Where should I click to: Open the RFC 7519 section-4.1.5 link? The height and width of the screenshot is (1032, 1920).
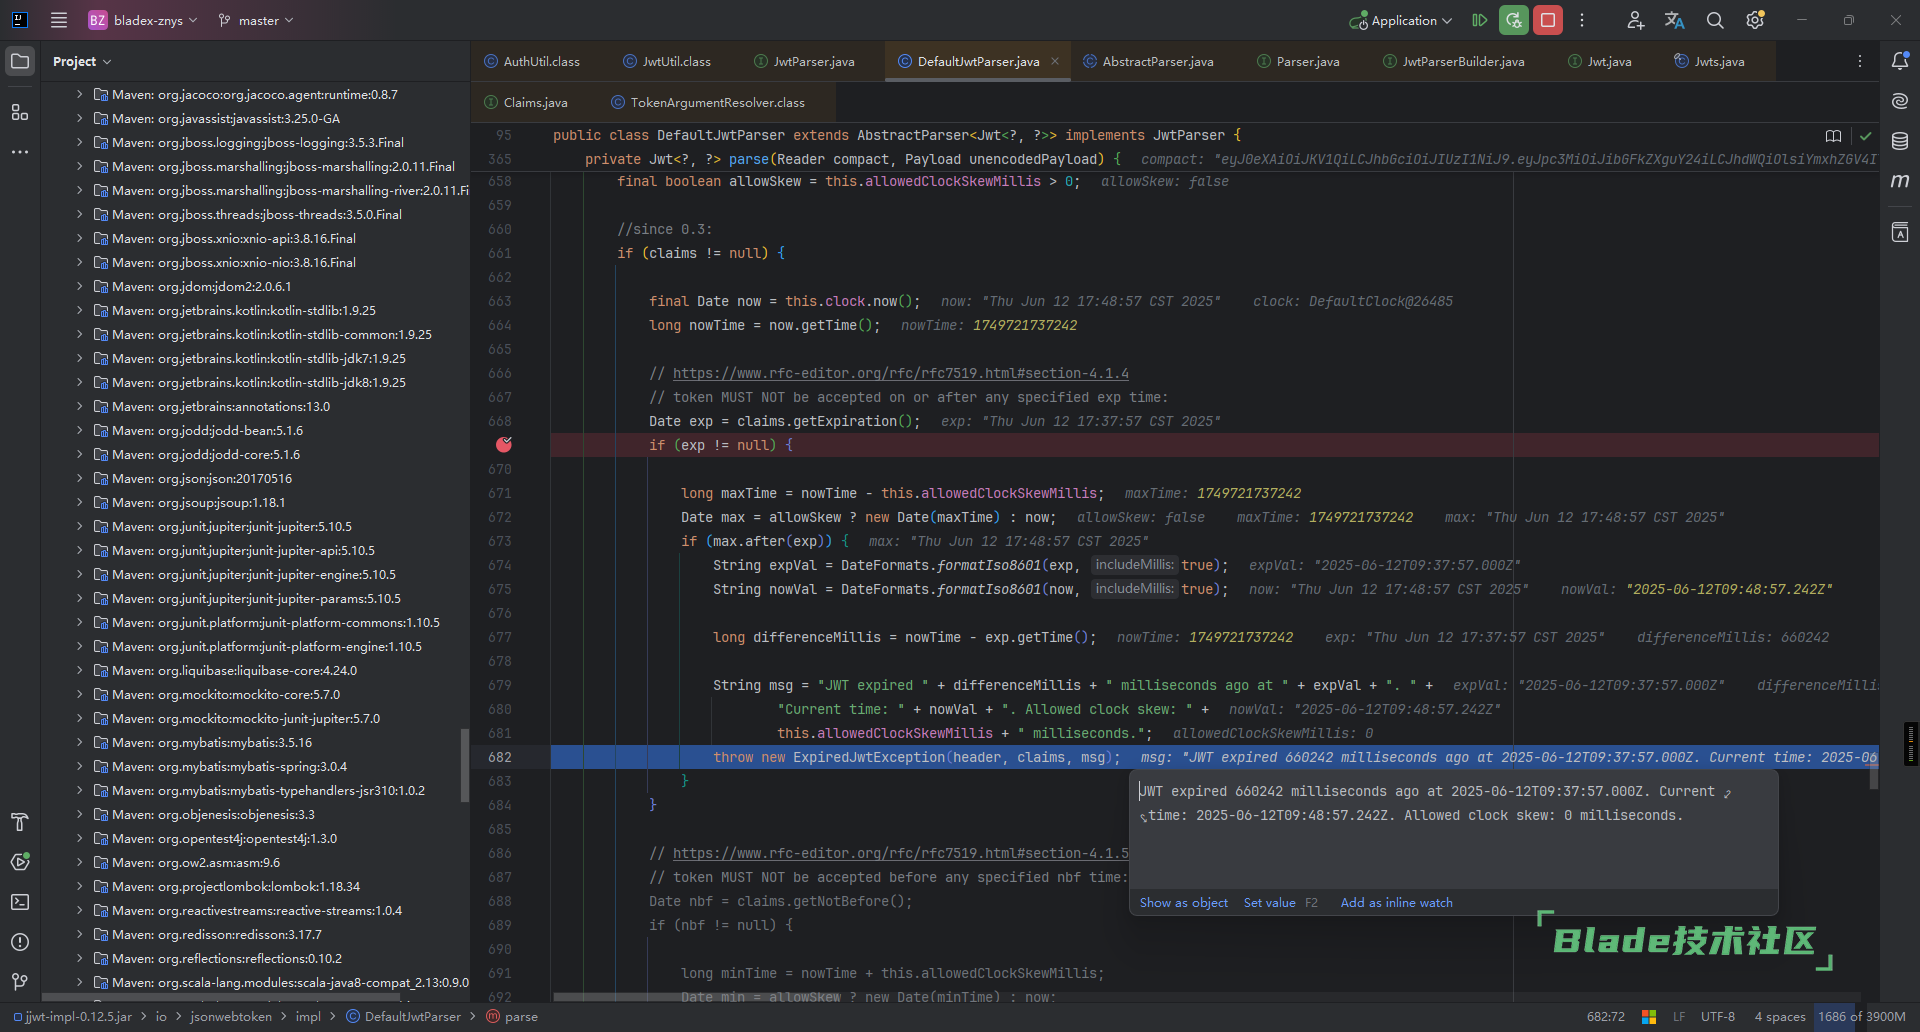click(x=900, y=853)
